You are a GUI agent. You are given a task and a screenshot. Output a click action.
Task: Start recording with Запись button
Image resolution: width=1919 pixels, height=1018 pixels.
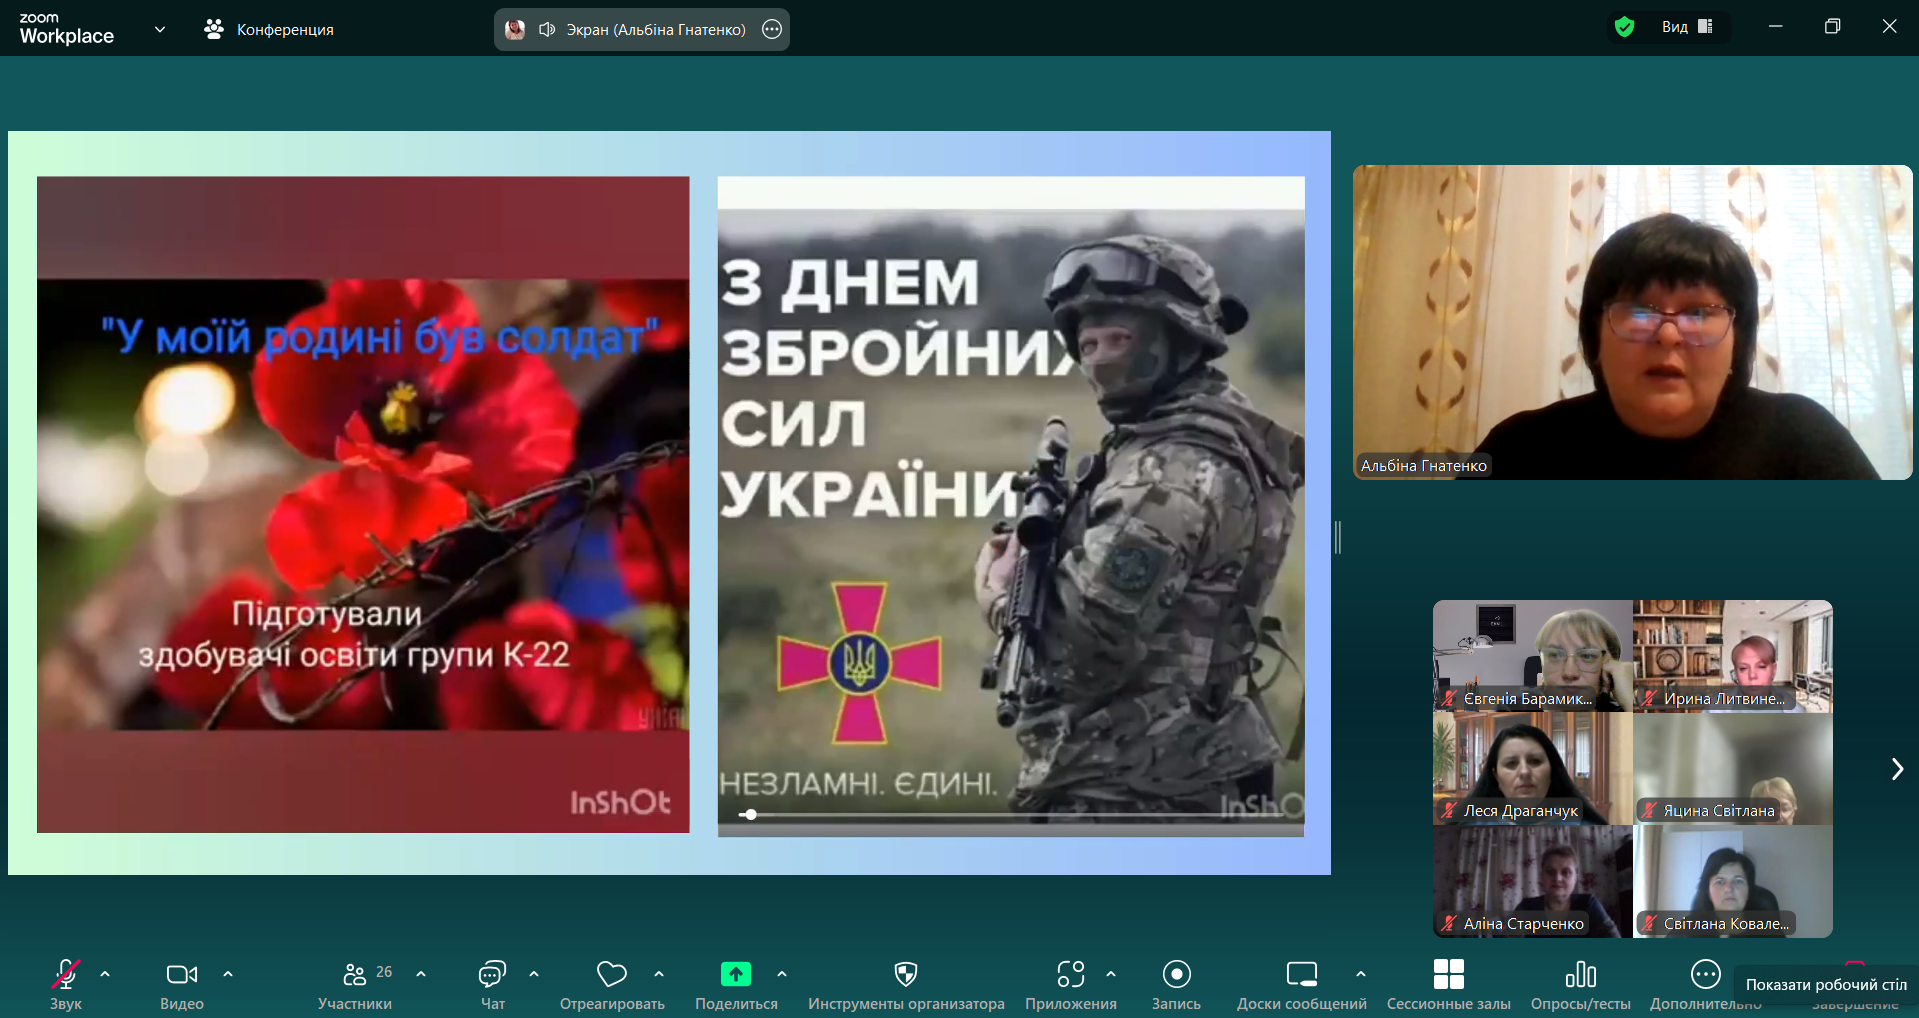(1177, 974)
